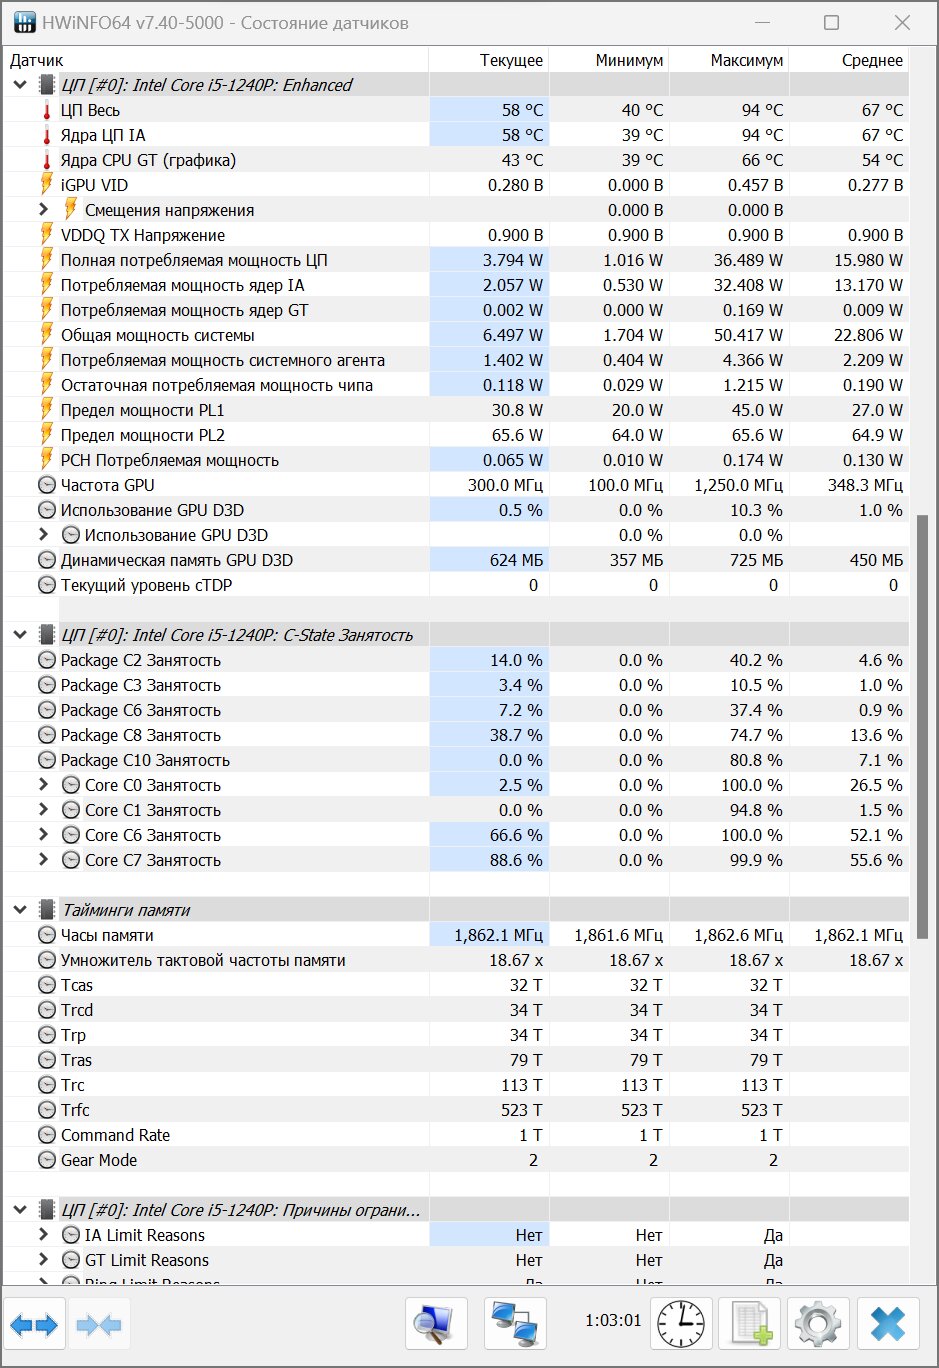Screen dimensions: 939x1368
Task: Expand Core C6 Занятость subtree
Action: tap(43, 835)
